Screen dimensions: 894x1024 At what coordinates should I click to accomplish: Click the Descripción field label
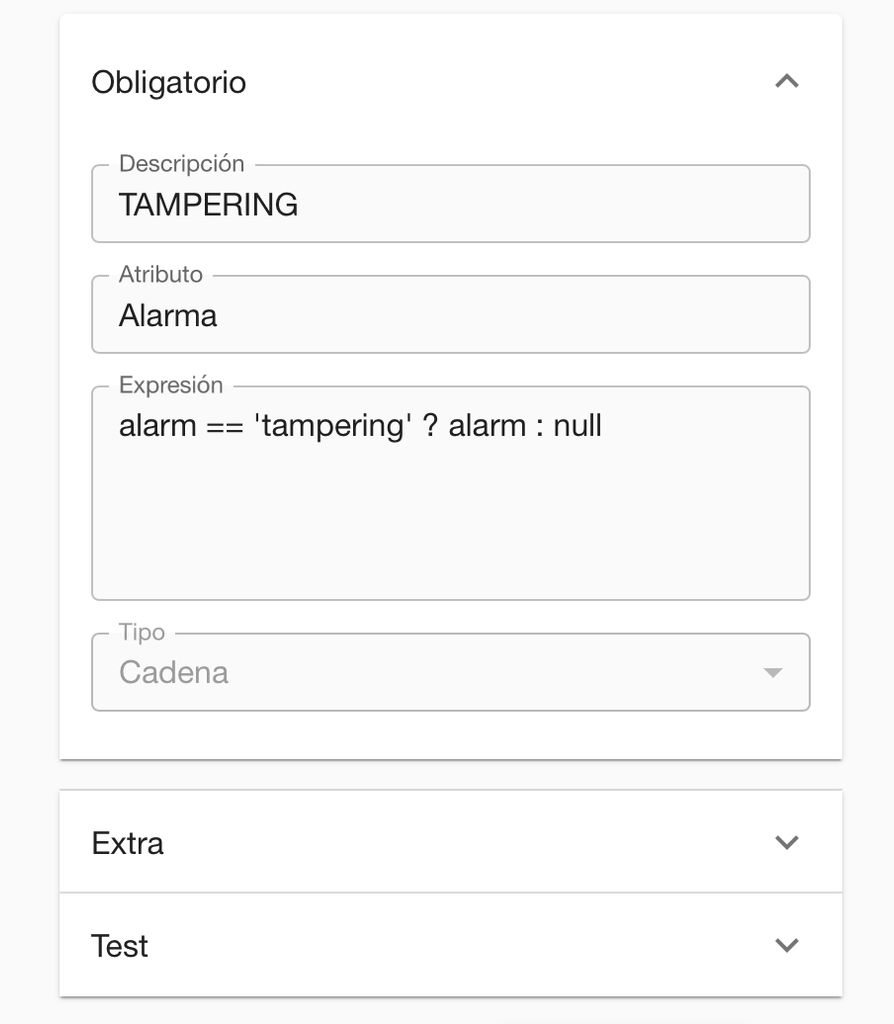[181, 163]
